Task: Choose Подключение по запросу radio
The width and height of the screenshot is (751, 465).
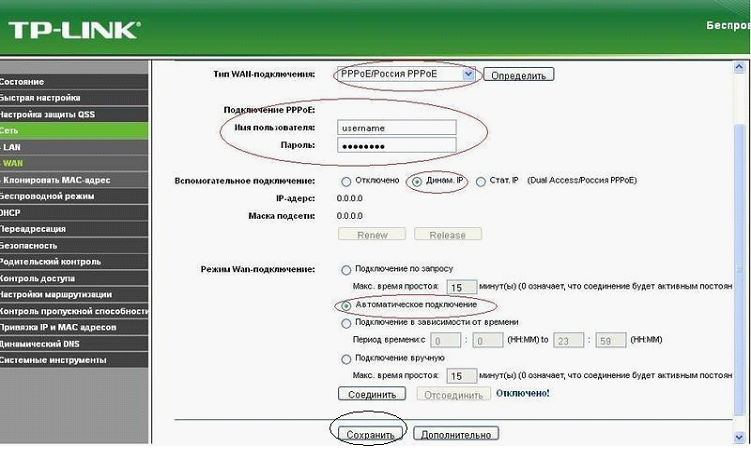Action: click(x=346, y=270)
